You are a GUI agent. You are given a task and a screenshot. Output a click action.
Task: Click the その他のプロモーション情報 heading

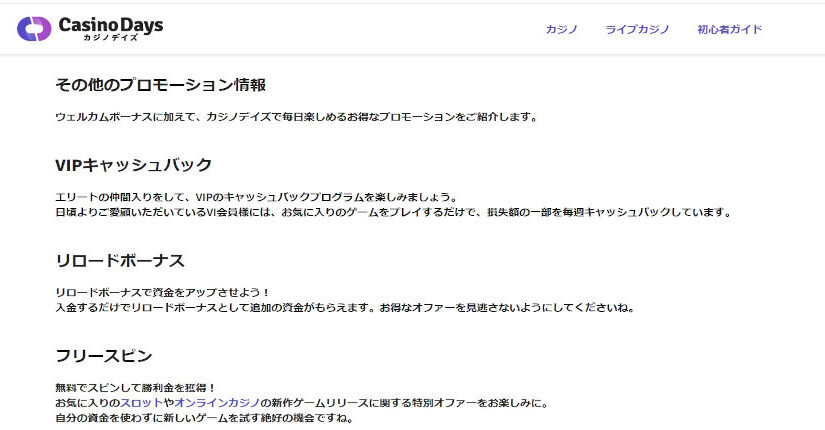click(160, 84)
